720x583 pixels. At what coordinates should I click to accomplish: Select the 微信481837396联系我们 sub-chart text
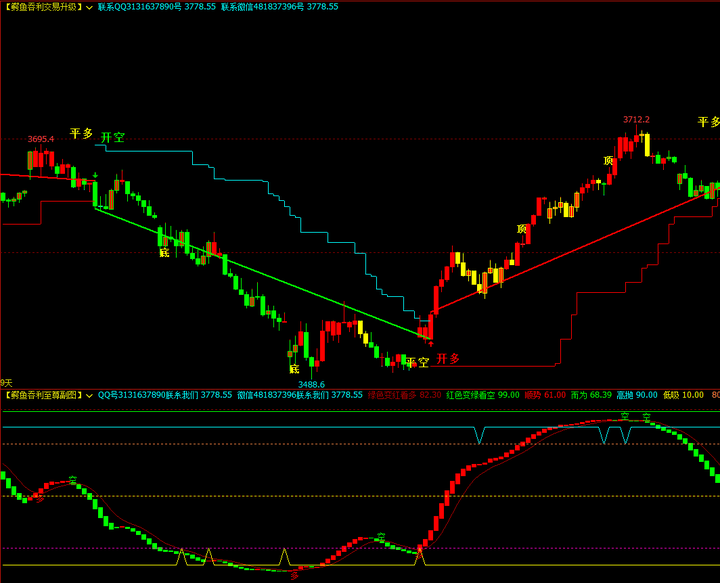(300, 395)
